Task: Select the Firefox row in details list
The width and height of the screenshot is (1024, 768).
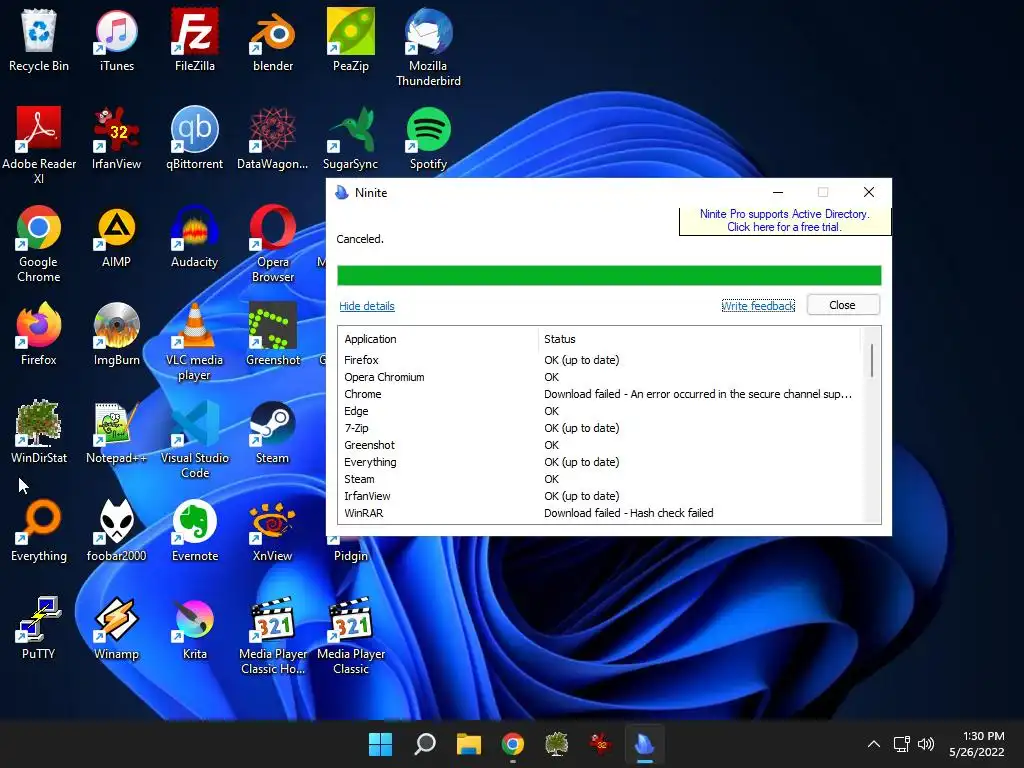Action: pos(601,360)
